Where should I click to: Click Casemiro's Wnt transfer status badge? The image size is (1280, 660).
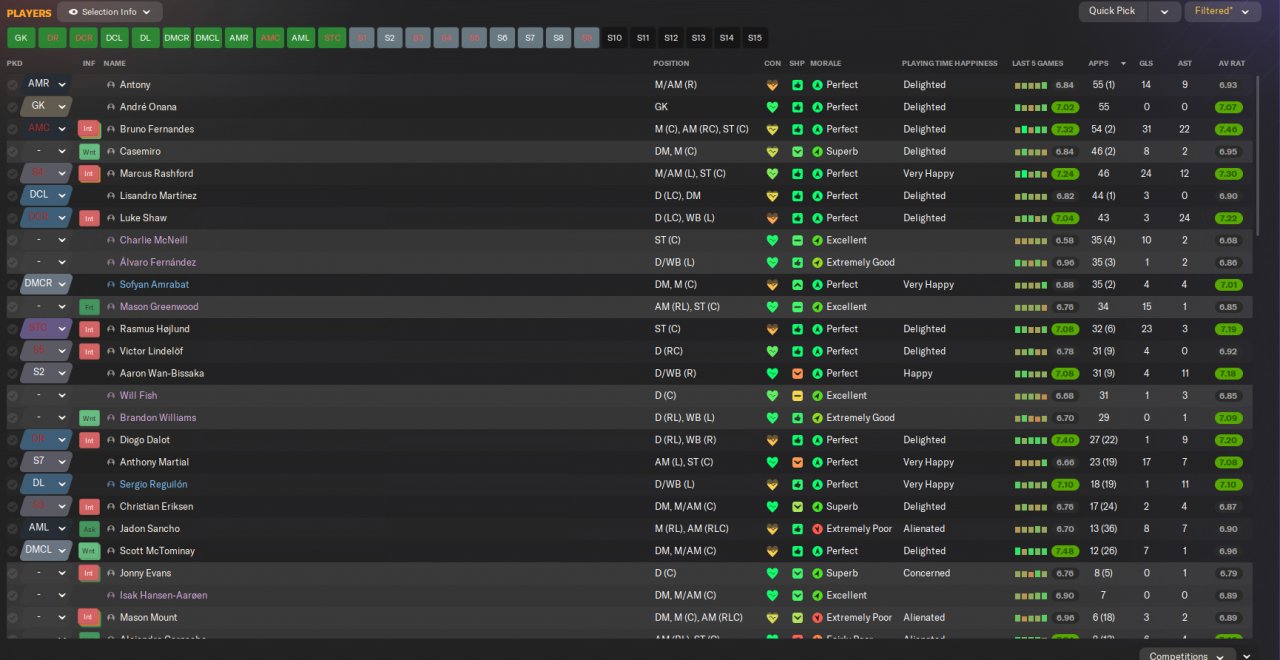pyautogui.click(x=89, y=152)
